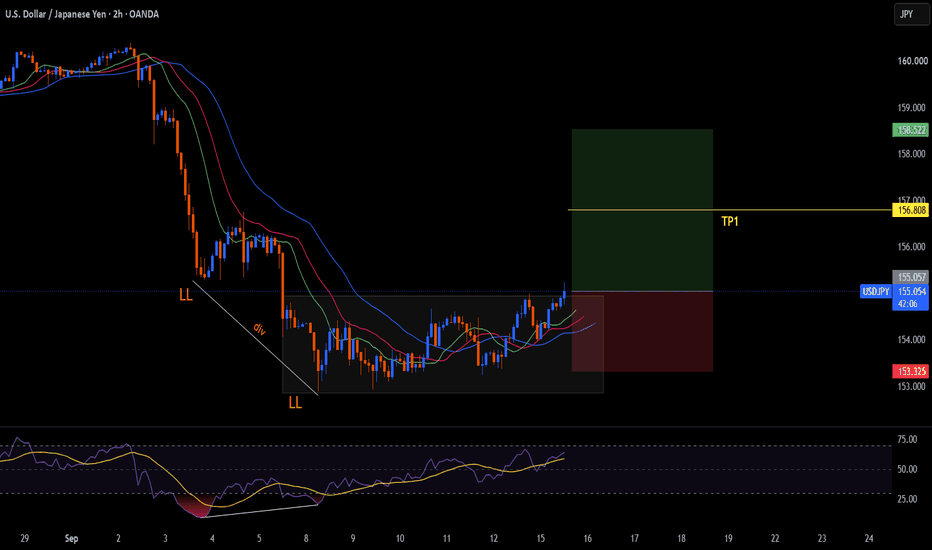Click the orange 'div' divergence label
This screenshot has width=932, height=550.
click(x=259, y=328)
